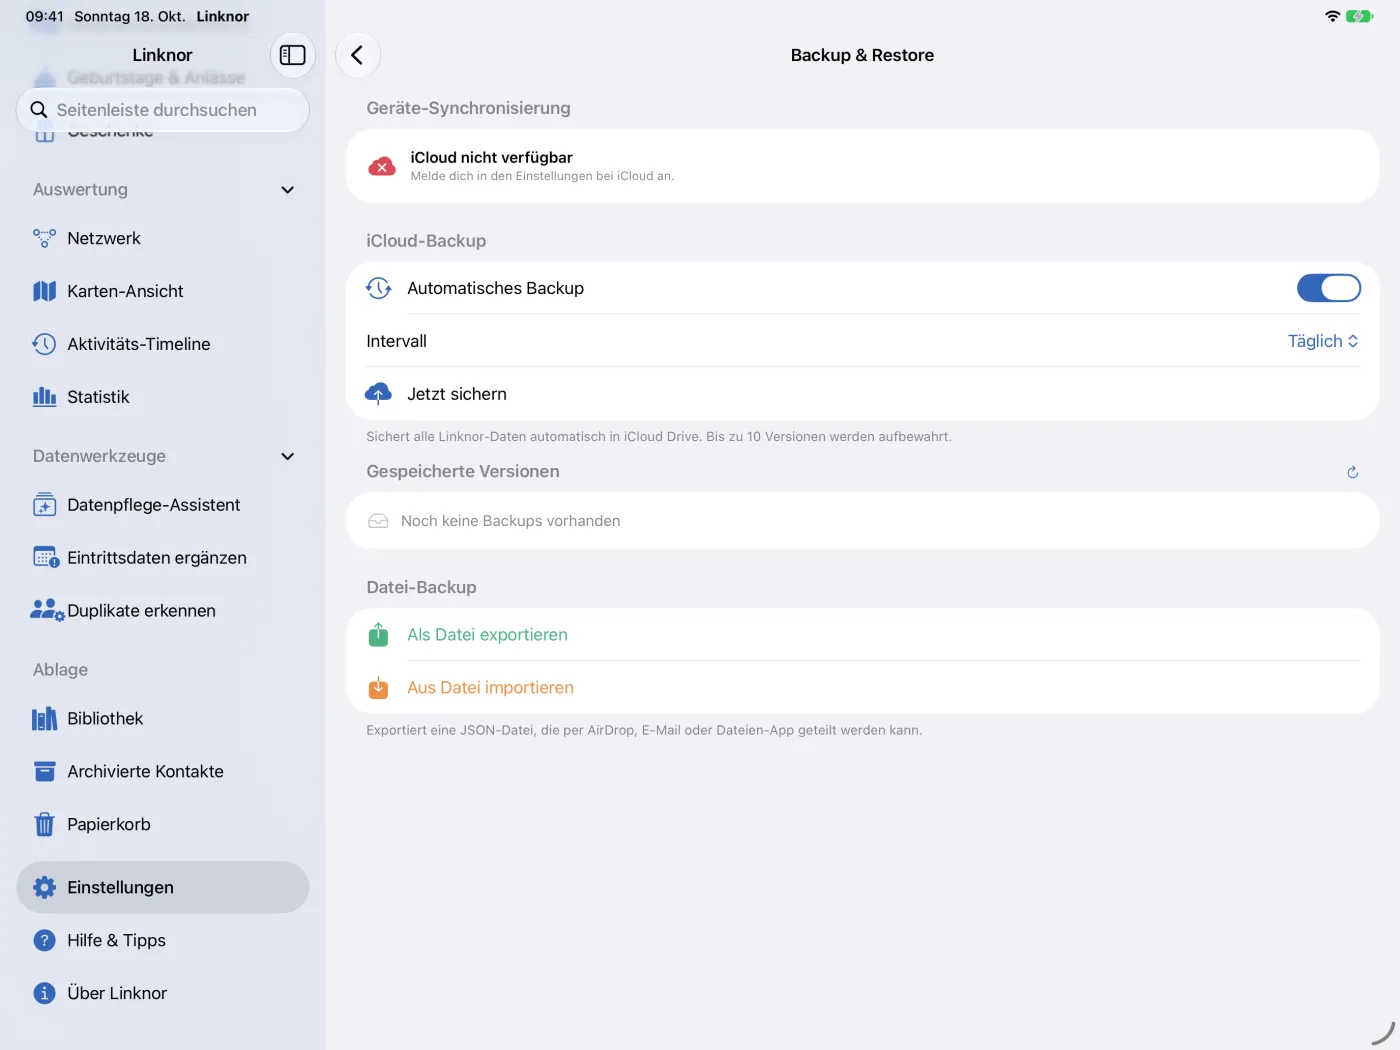1400x1050 pixels.
Task: Tap Jetzt sichern to back up
Action: pos(863,394)
